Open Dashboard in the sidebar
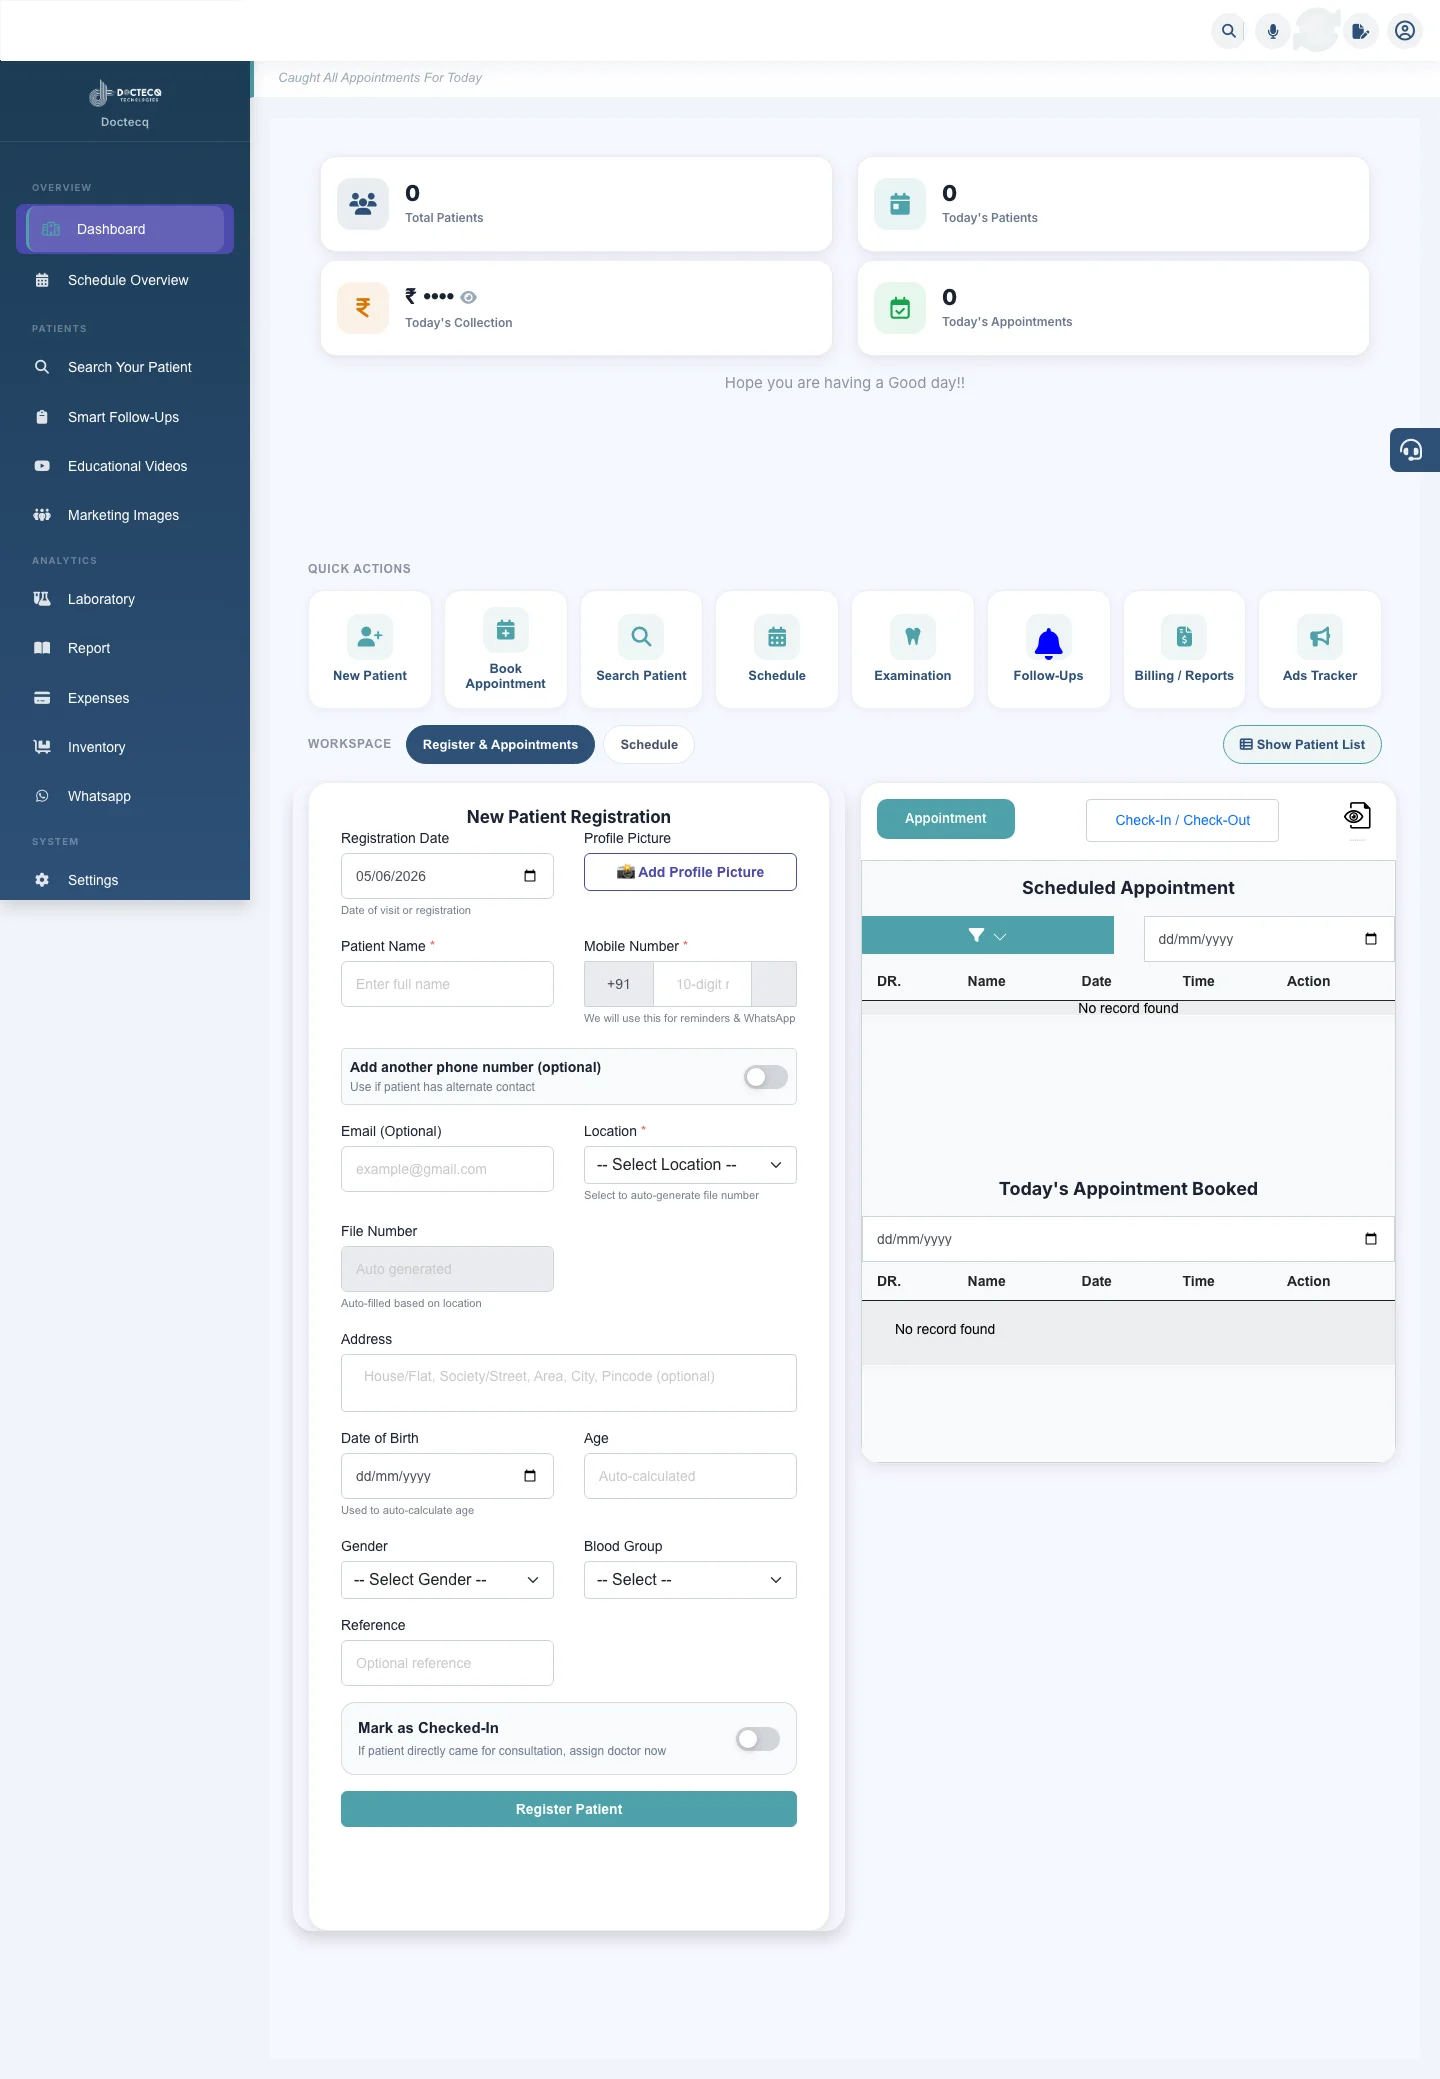1440x2079 pixels. [125, 229]
